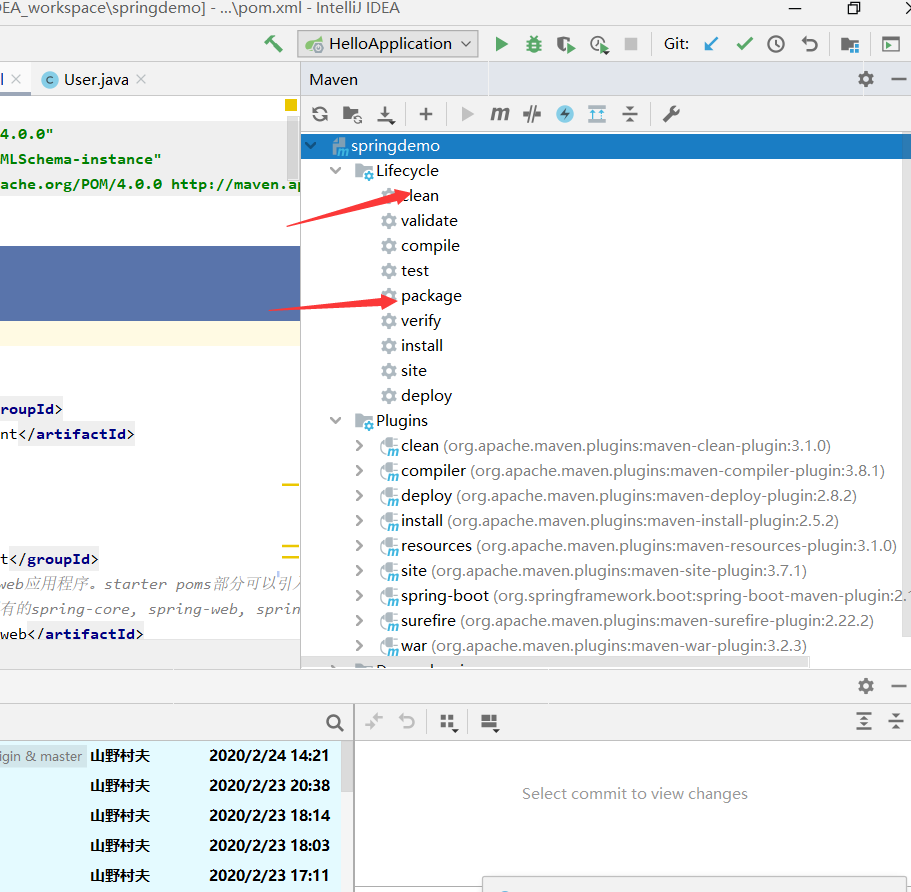911x892 pixels.
Task: Select the validate lifecycle phase
Action: click(419, 221)
